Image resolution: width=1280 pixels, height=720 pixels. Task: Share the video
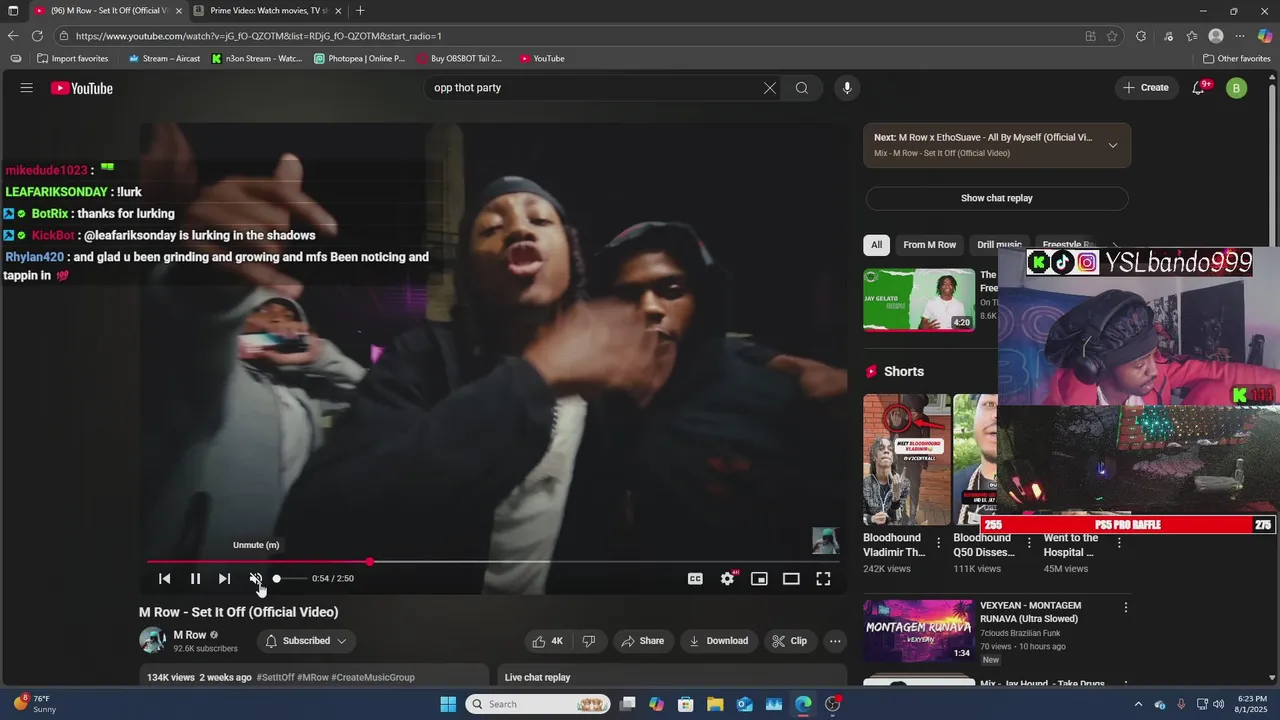click(642, 641)
